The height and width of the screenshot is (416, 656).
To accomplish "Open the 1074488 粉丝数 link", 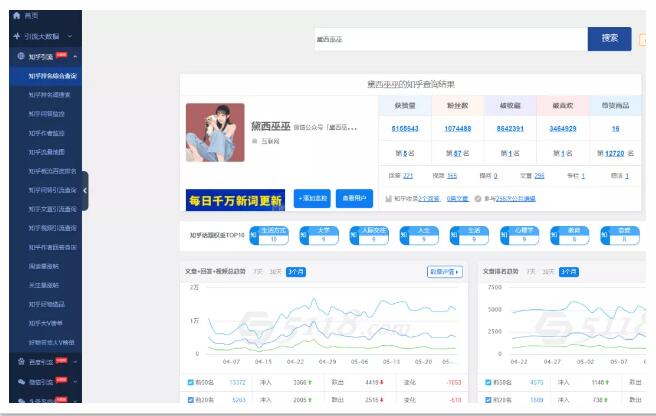I will click(458, 128).
